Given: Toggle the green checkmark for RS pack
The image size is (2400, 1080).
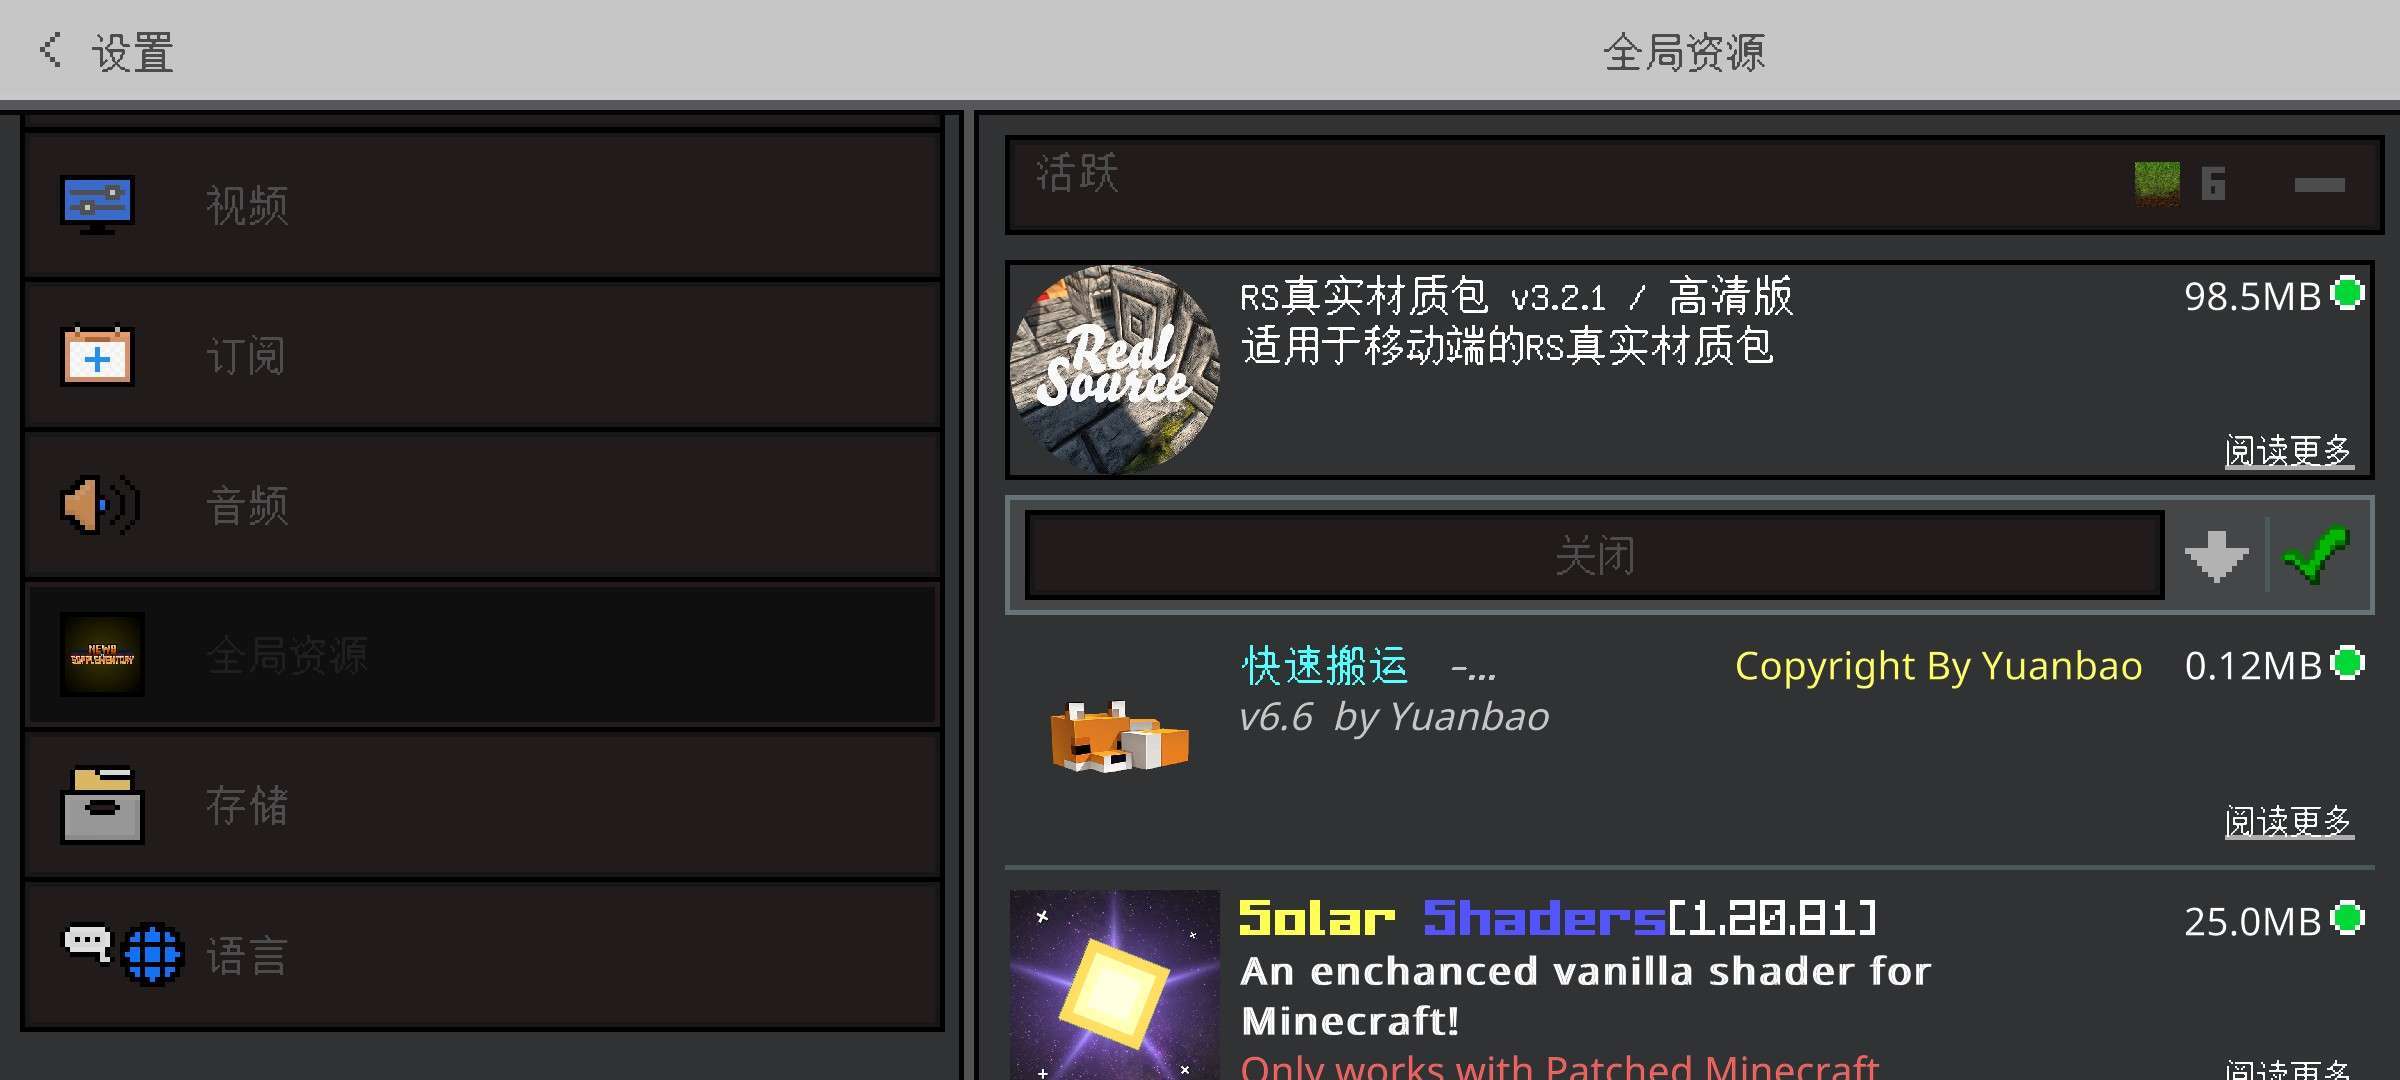Looking at the screenshot, I should (2317, 555).
